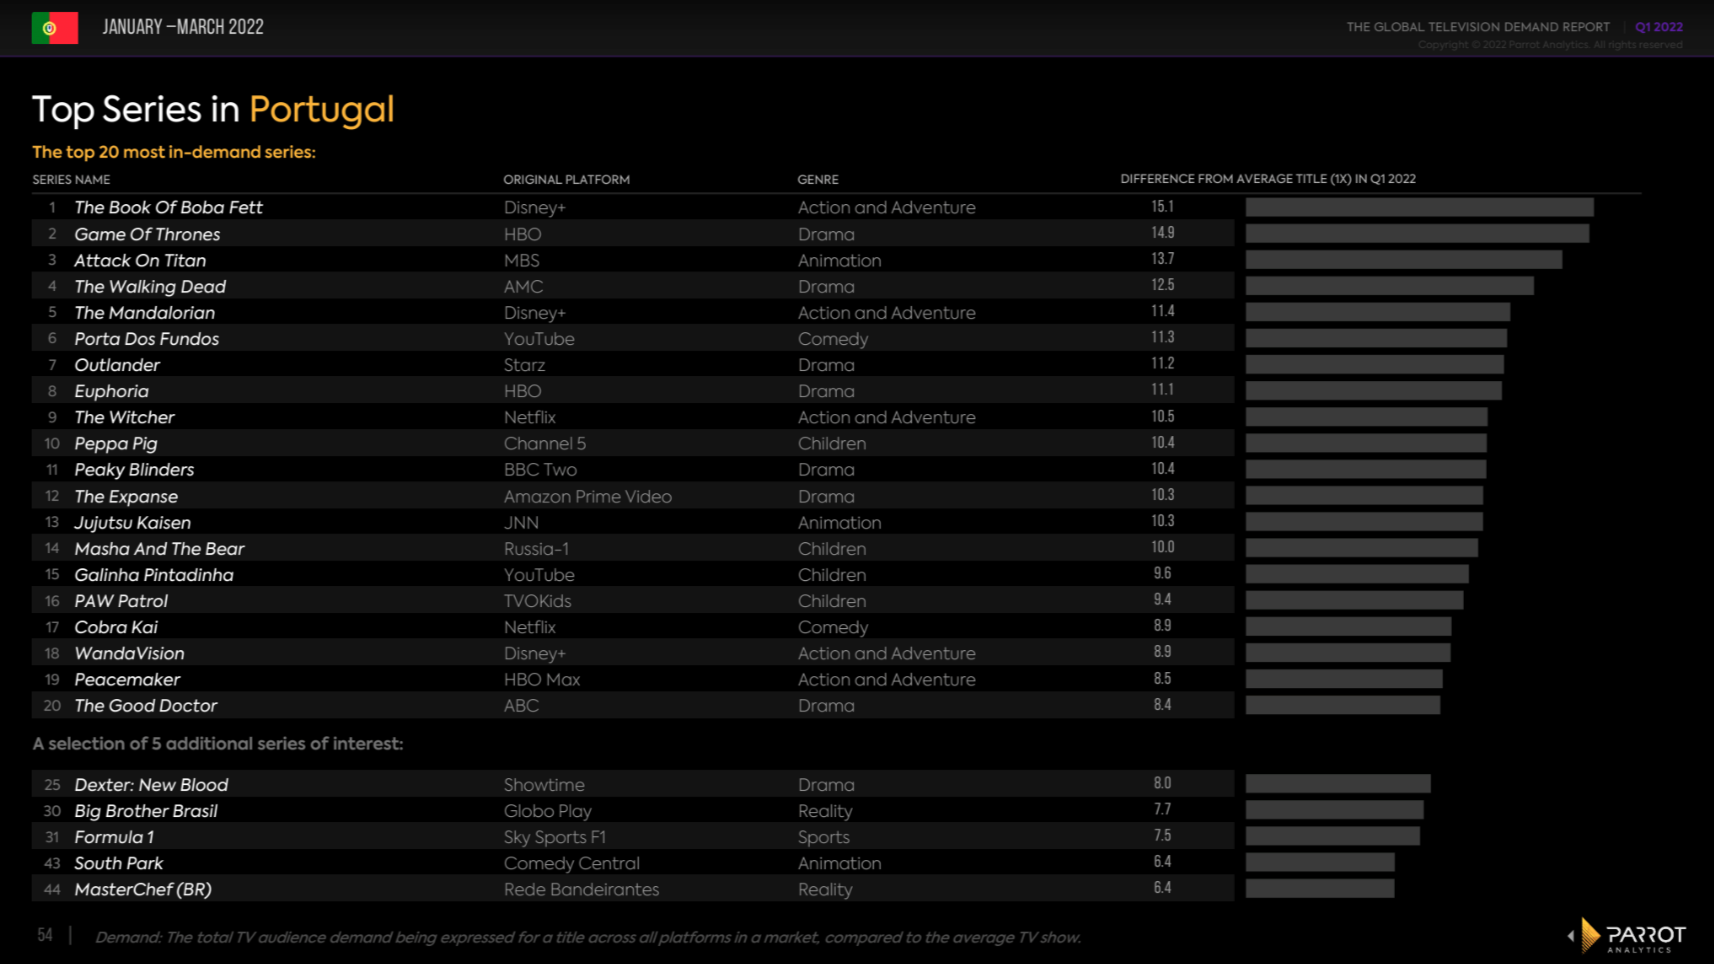This screenshot has width=1714, height=964.
Task: Click 'Globo Play' platform cell
Action: click(x=548, y=811)
